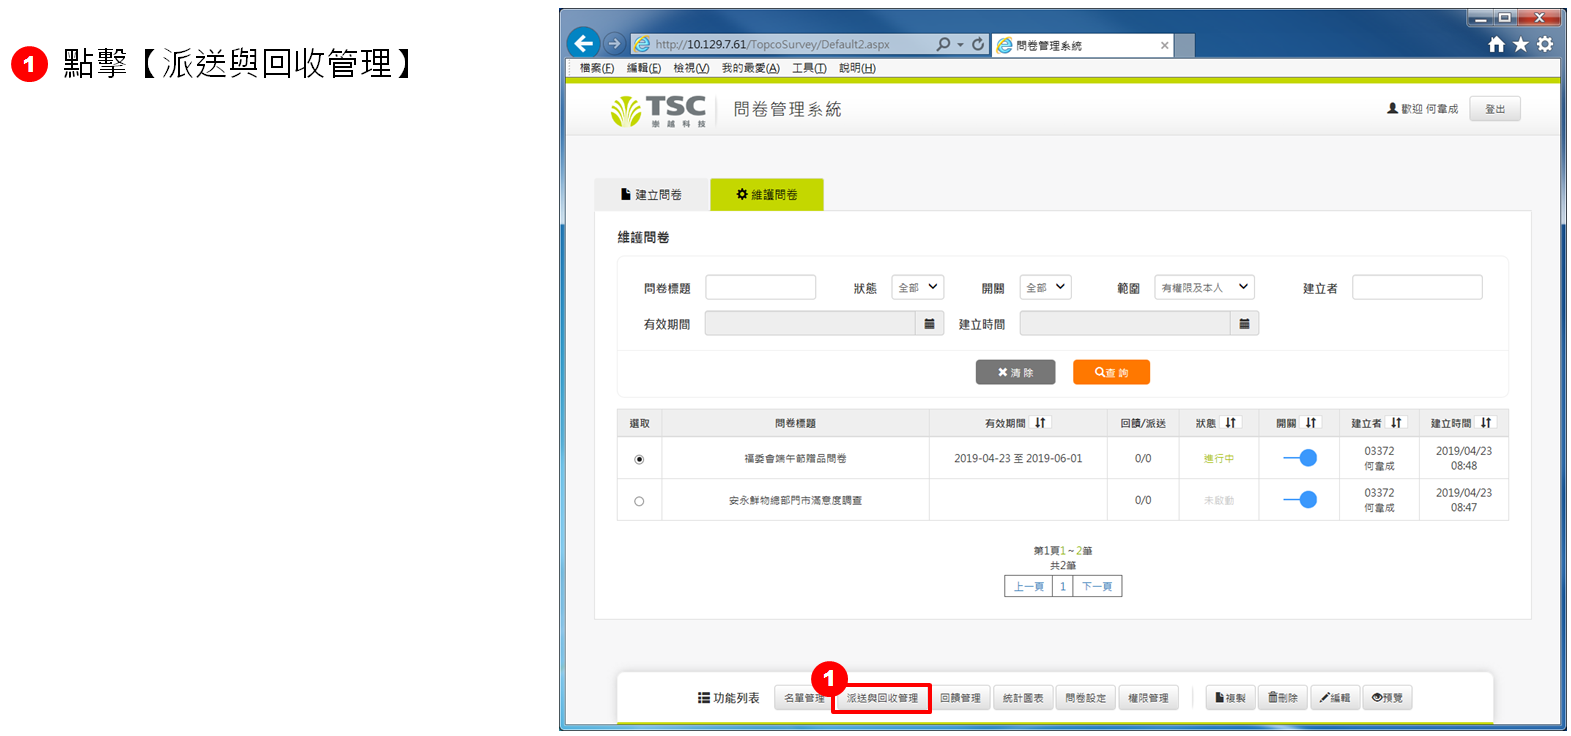Screen dimensions: 1571x736
Task: Expand the 開關 dropdown
Action: pos(1045,288)
